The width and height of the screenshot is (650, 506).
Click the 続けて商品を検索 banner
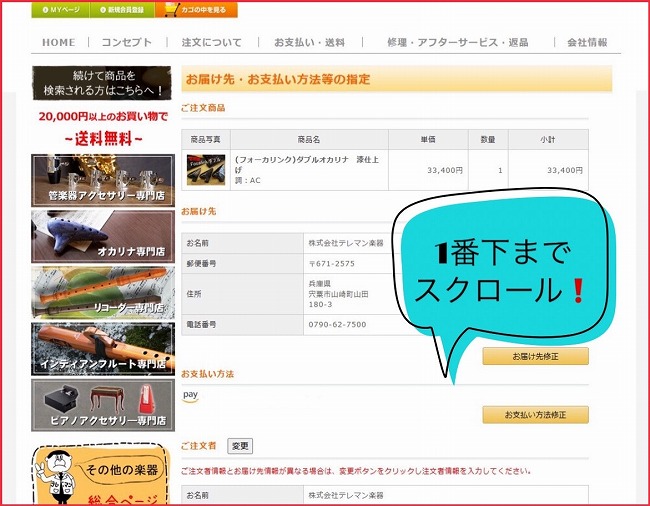click(102, 83)
